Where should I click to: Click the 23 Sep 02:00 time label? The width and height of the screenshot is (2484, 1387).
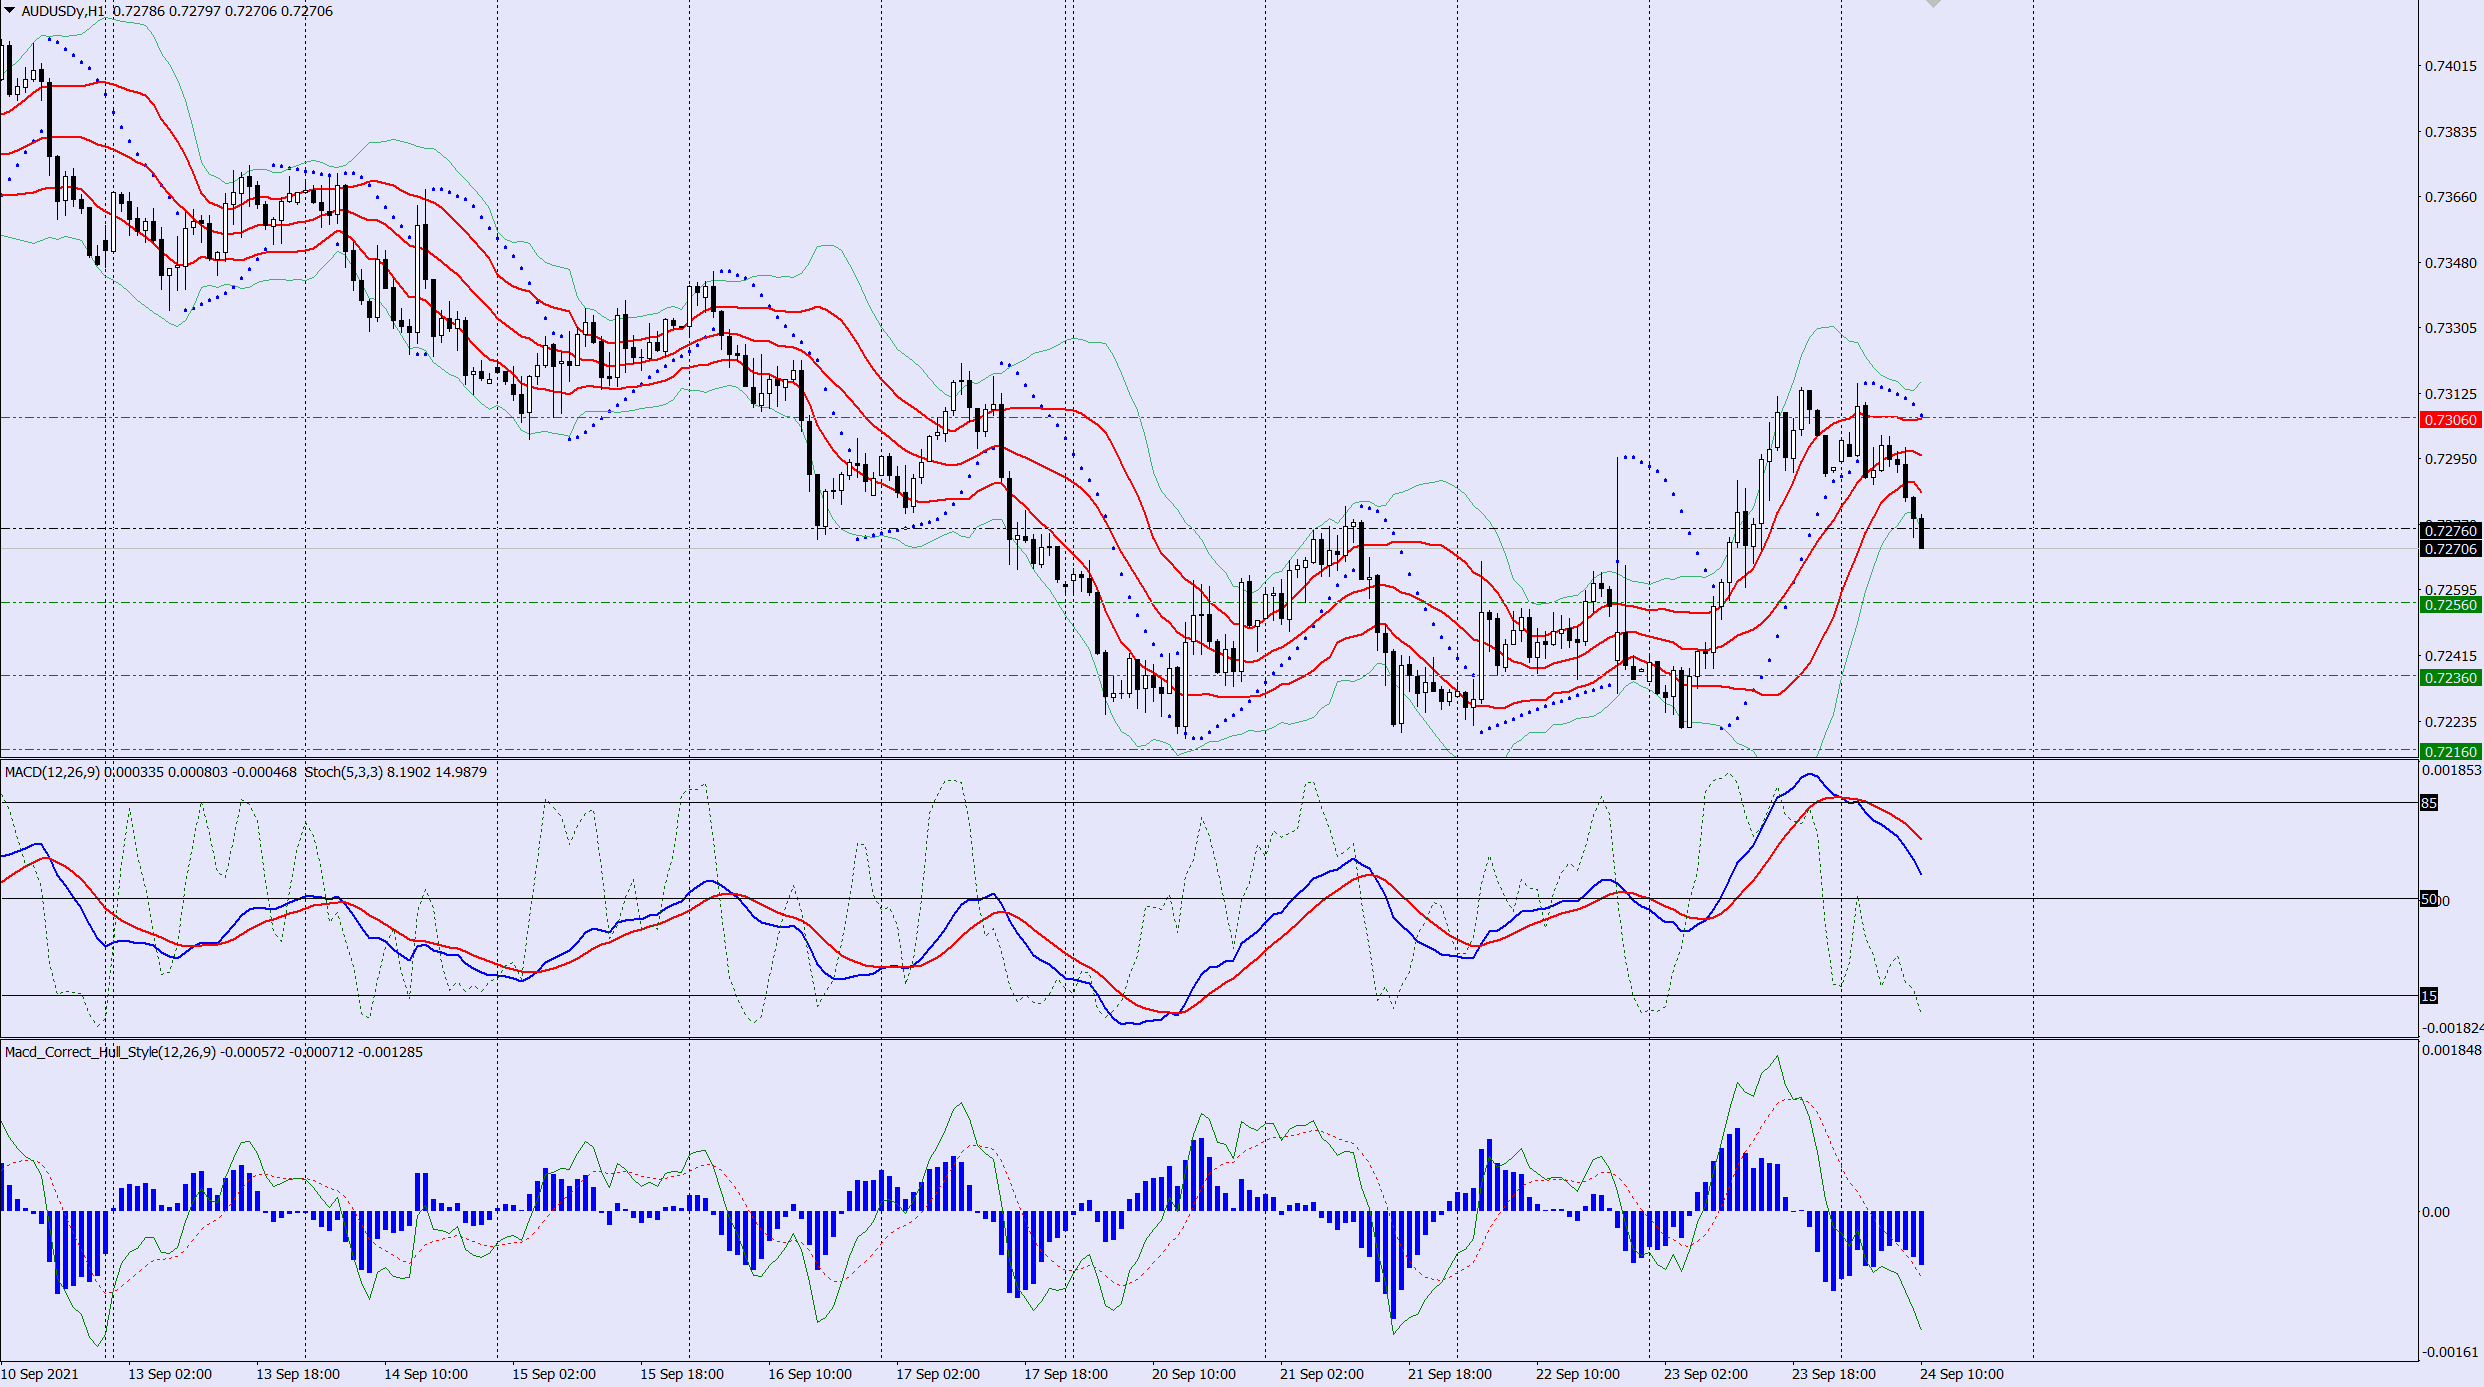[x=1706, y=1374]
